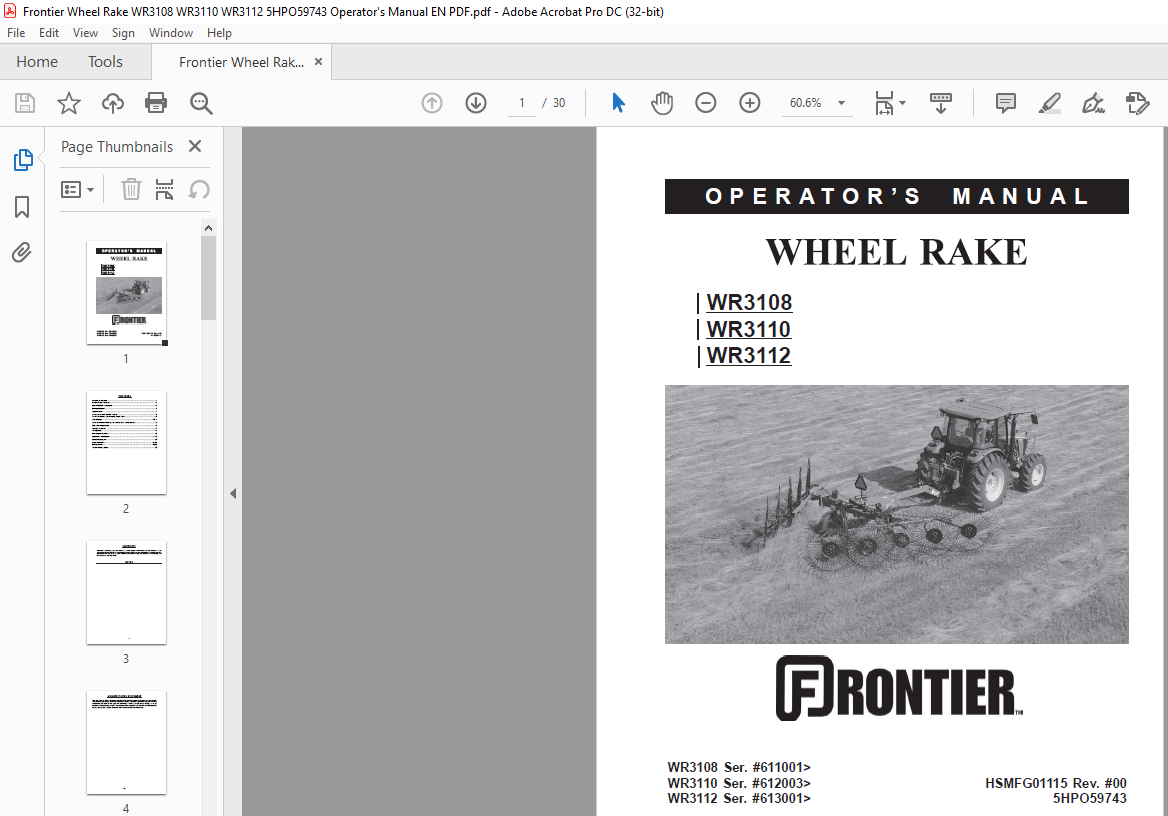Screen dimensions: 1168x816
Task: Click the stamp tool icon
Action: point(1137,103)
